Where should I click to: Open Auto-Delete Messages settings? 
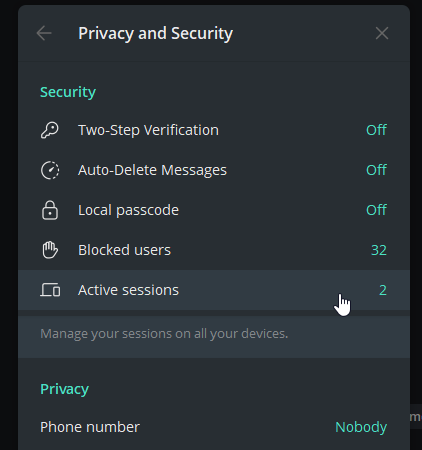(x=214, y=170)
